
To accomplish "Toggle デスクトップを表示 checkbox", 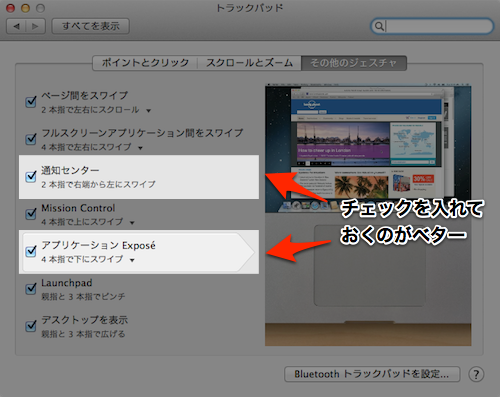I will point(31,325).
